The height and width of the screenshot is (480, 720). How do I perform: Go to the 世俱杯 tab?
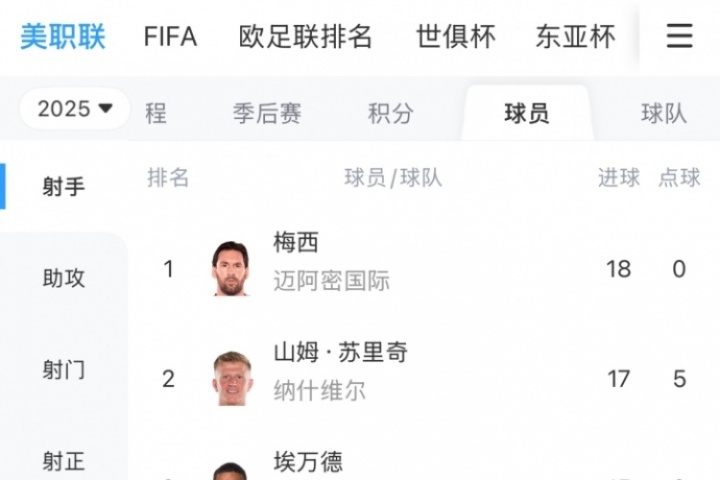456,37
